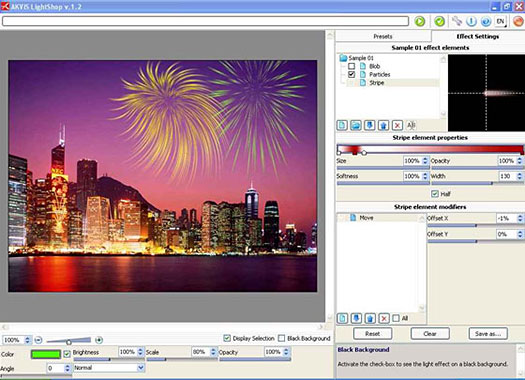The width and height of the screenshot is (525, 380).
Task: Click new element icon under effect elements
Action: pos(342,125)
